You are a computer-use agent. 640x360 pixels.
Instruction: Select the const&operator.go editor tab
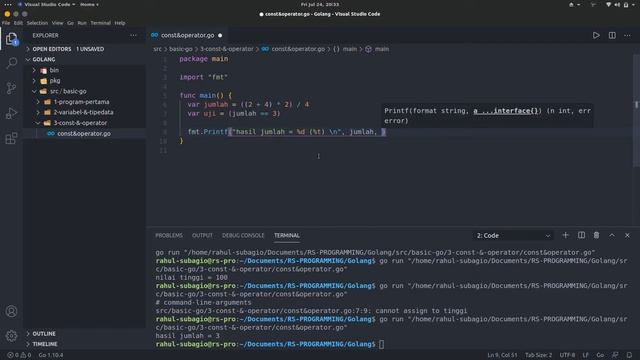click(187, 36)
